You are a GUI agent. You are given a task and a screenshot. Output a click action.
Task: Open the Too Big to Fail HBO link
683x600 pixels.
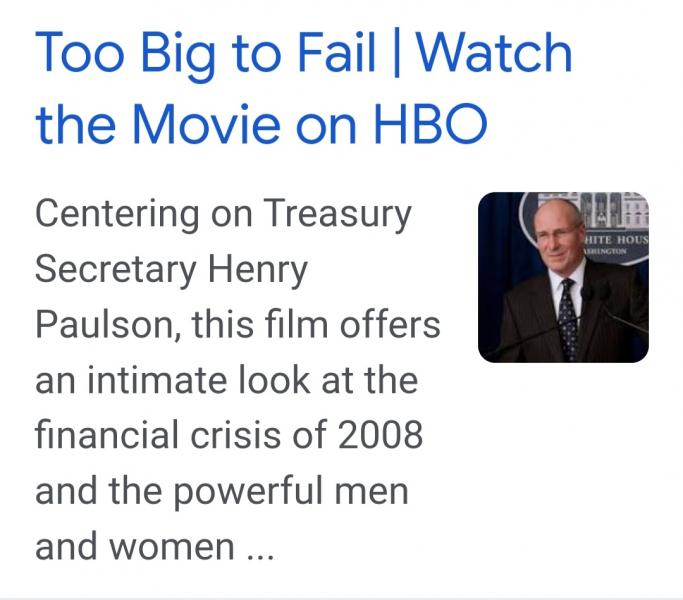pos(304,87)
